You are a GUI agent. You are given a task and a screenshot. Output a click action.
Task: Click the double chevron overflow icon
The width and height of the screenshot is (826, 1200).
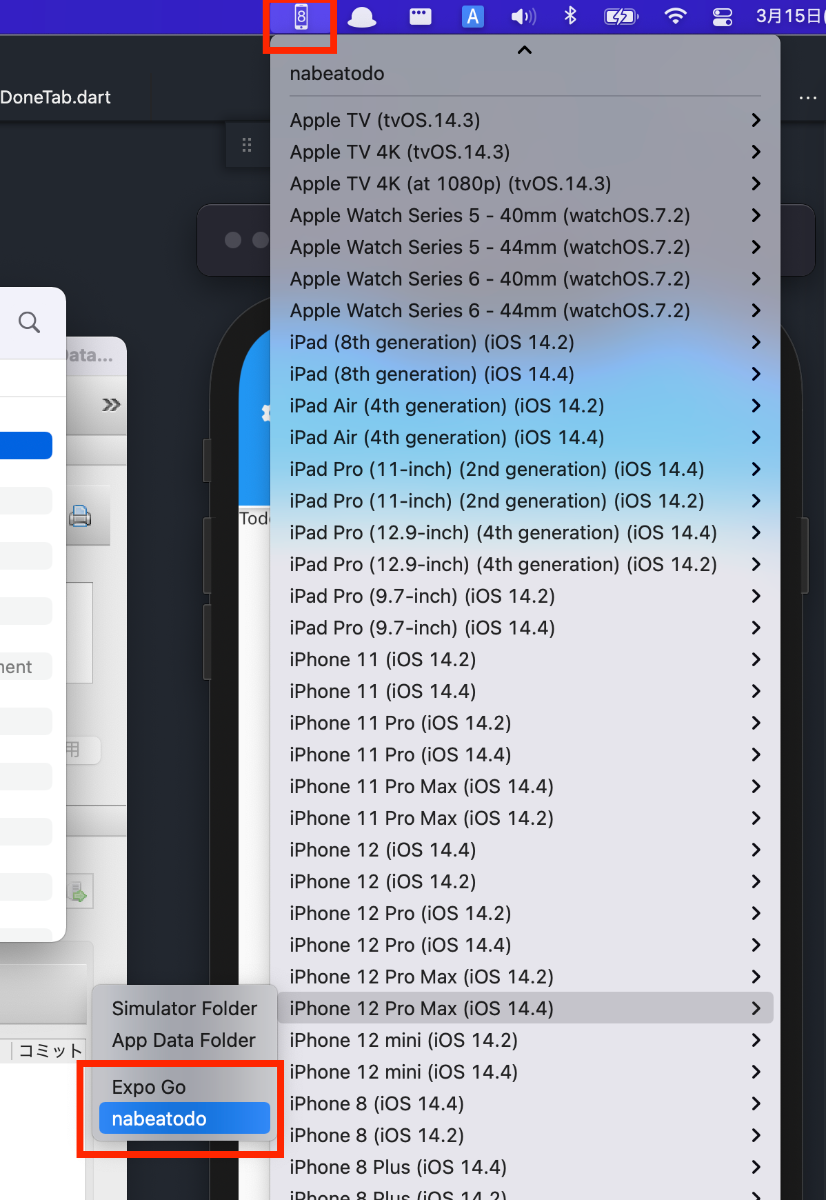(x=111, y=404)
